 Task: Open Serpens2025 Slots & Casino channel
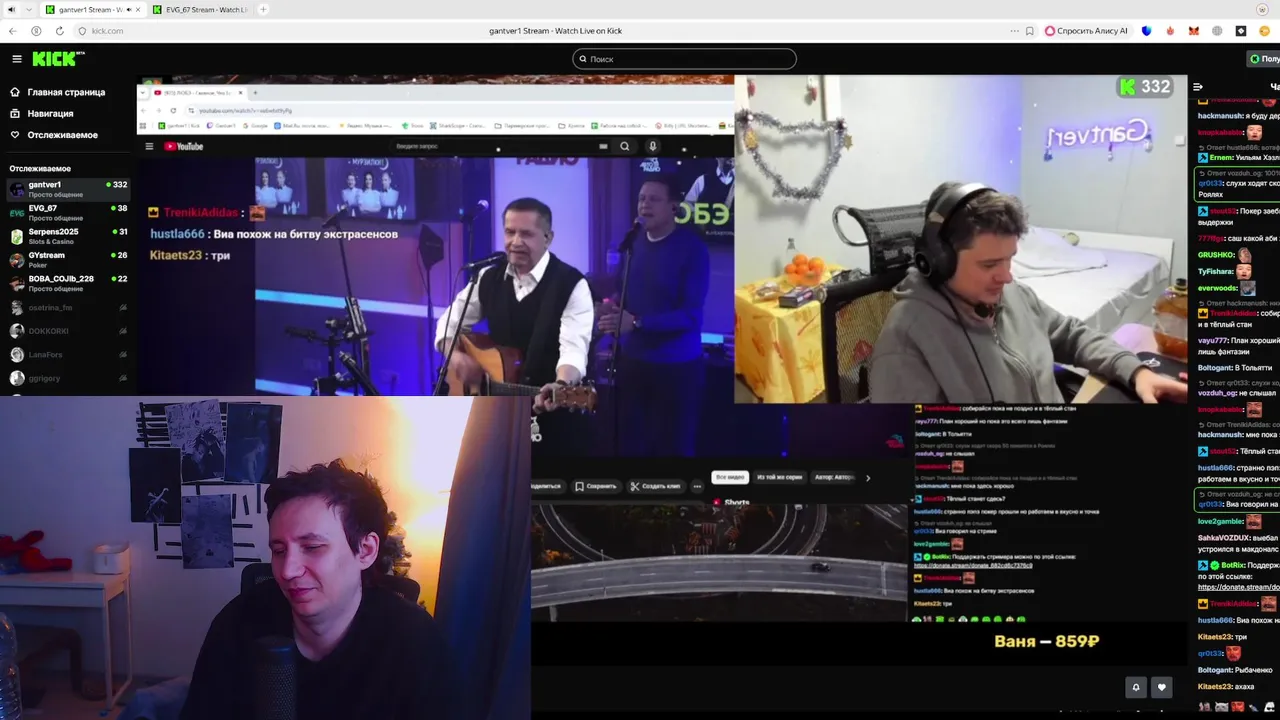68,236
